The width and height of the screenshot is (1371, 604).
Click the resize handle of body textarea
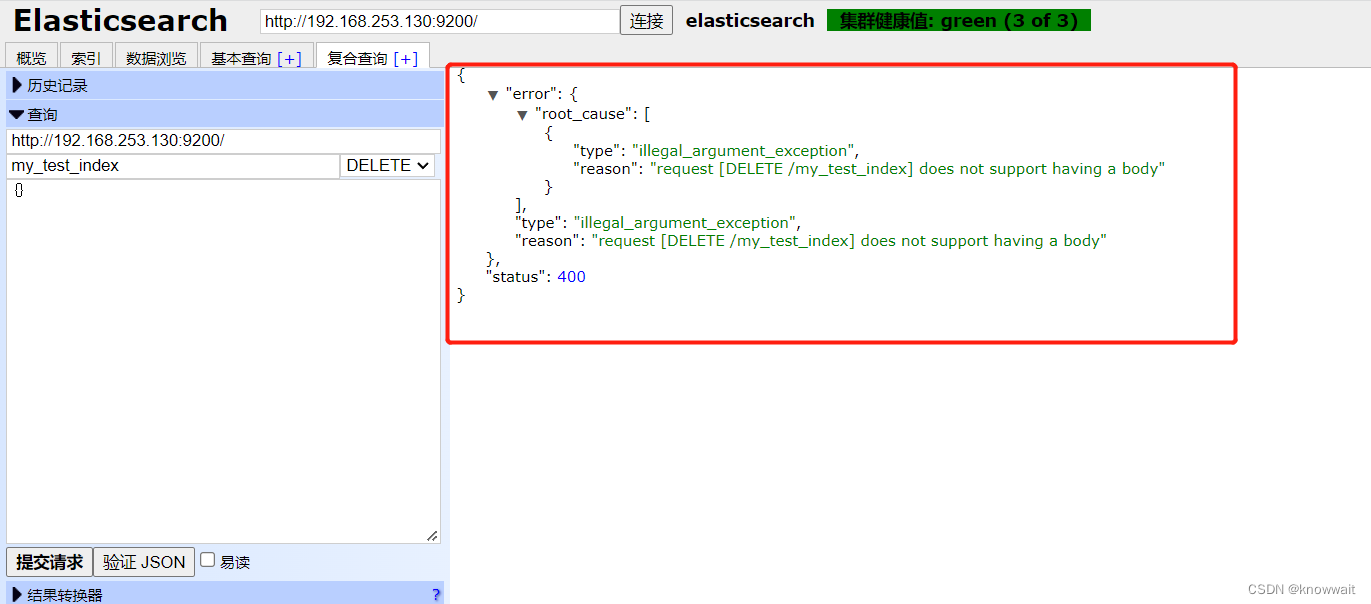coord(432,536)
